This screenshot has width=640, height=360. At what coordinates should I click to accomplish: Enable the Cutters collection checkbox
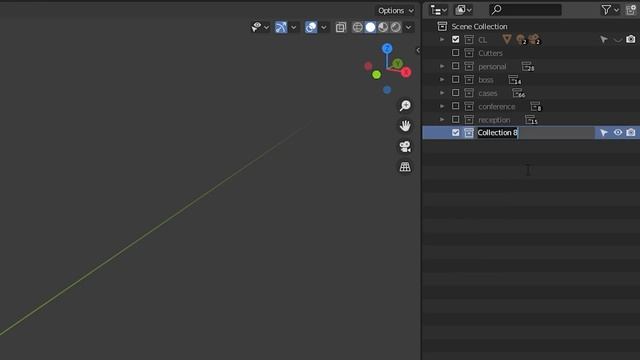(x=456, y=53)
